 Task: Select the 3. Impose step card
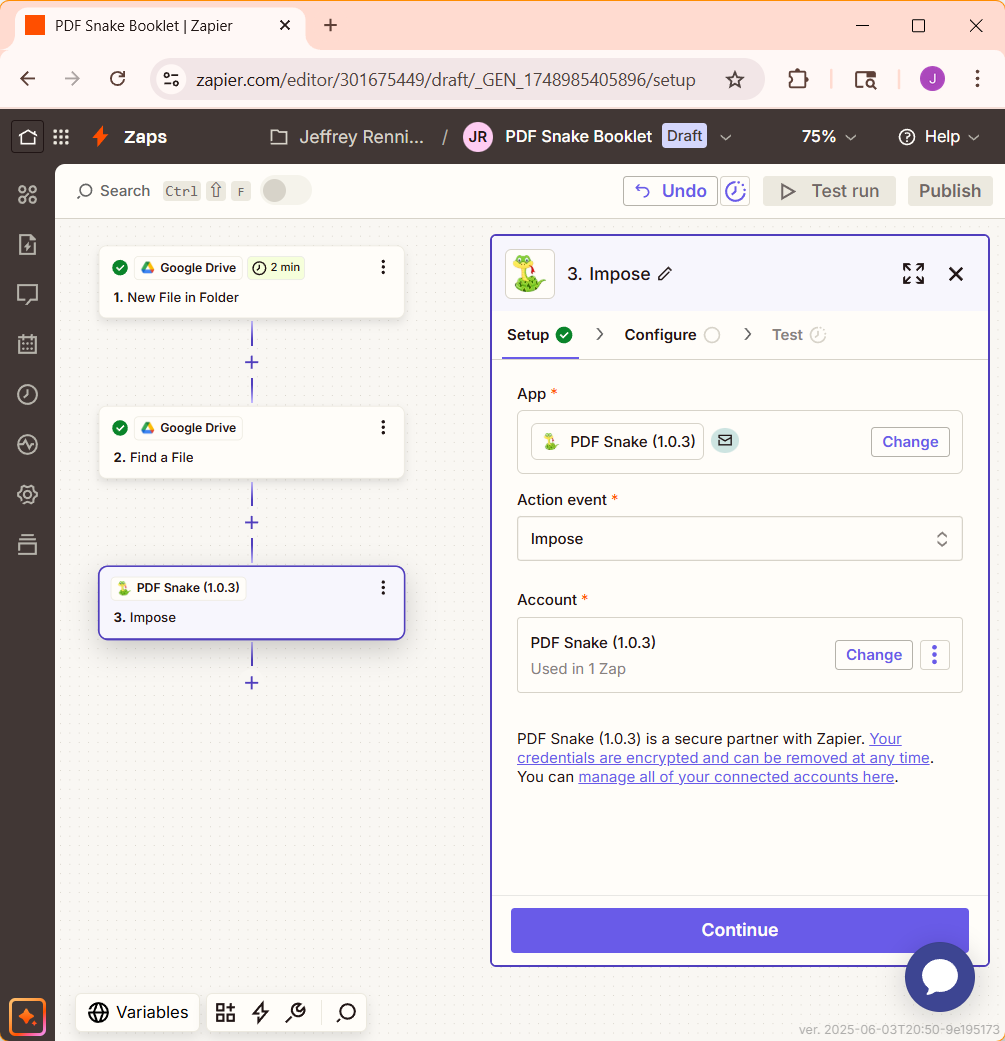pyautogui.click(x=252, y=603)
